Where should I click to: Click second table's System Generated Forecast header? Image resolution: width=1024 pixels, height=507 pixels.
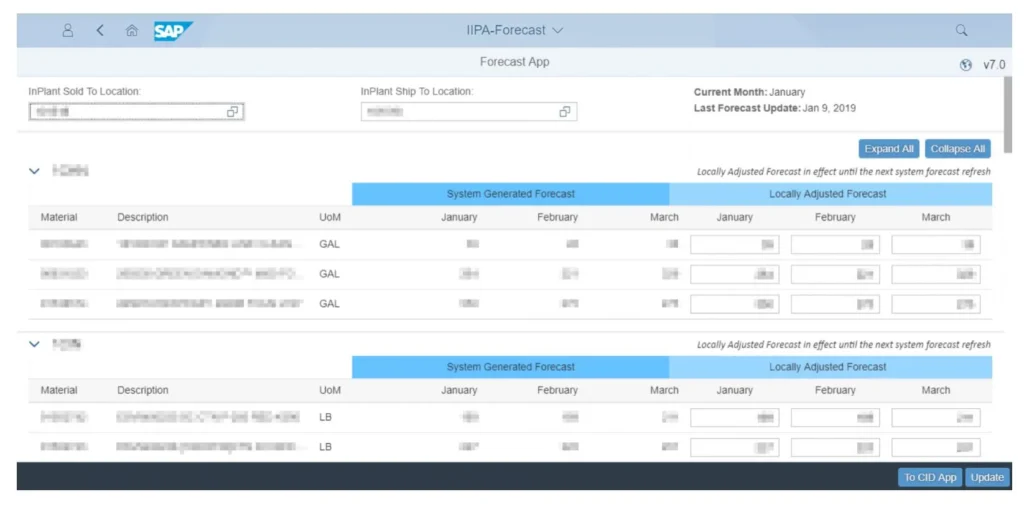(511, 367)
